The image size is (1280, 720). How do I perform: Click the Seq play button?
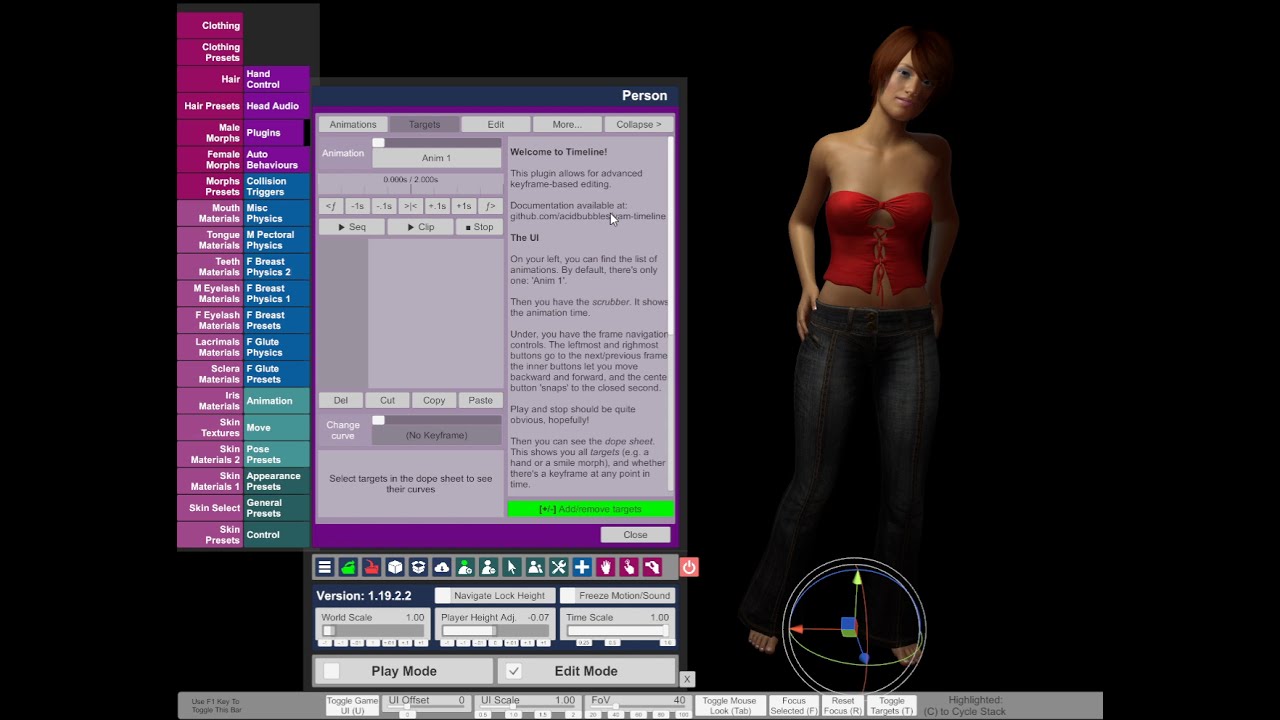352,227
